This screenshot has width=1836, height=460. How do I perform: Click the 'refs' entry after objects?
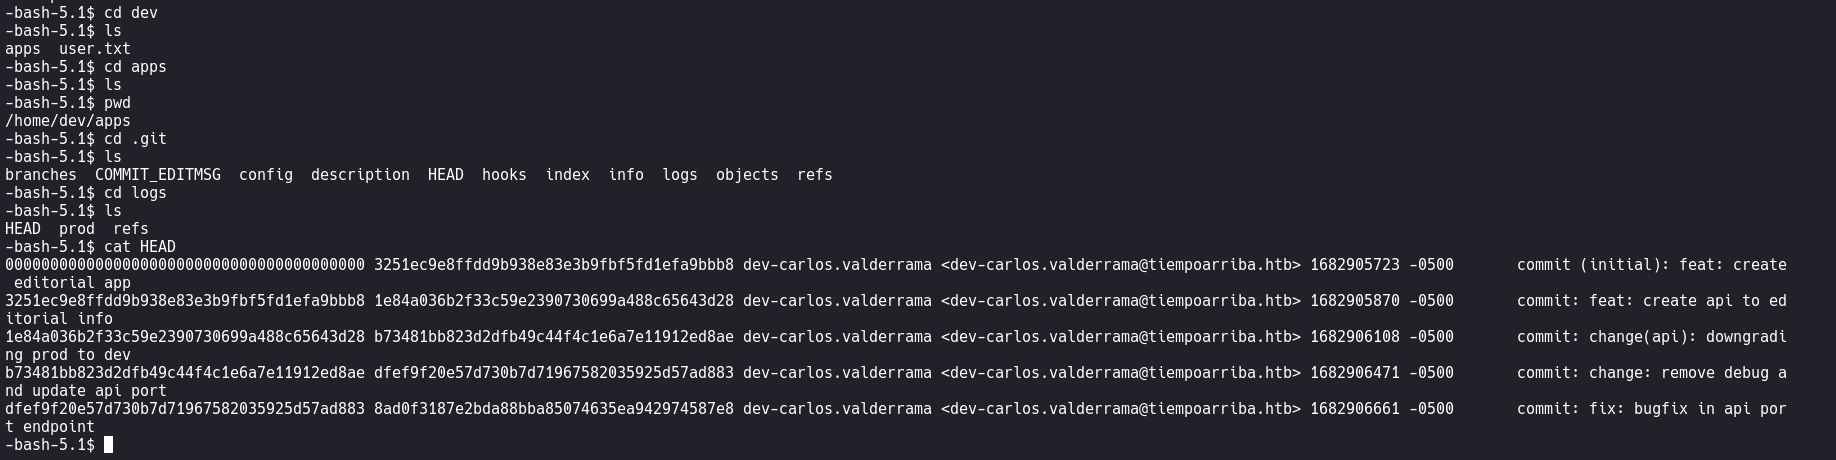pyautogui.click(x=815, y=175)
